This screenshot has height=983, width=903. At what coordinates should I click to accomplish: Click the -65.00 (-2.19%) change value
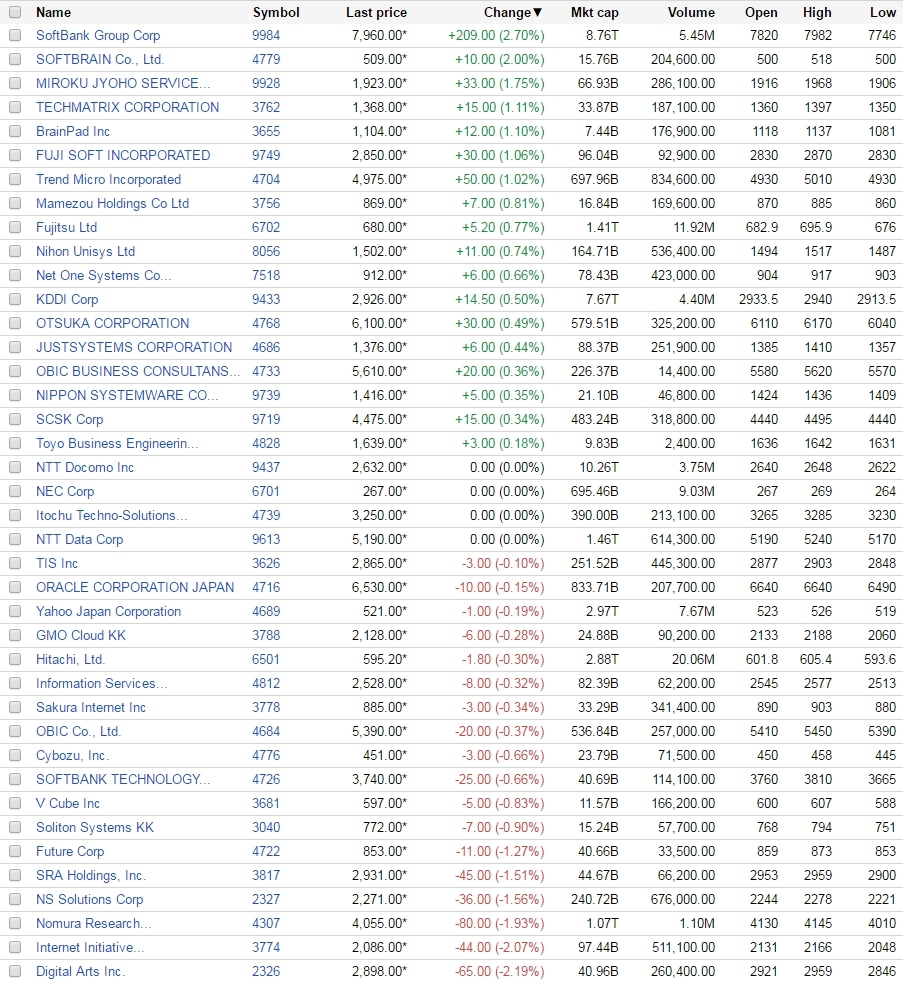[x=500, y=972]
